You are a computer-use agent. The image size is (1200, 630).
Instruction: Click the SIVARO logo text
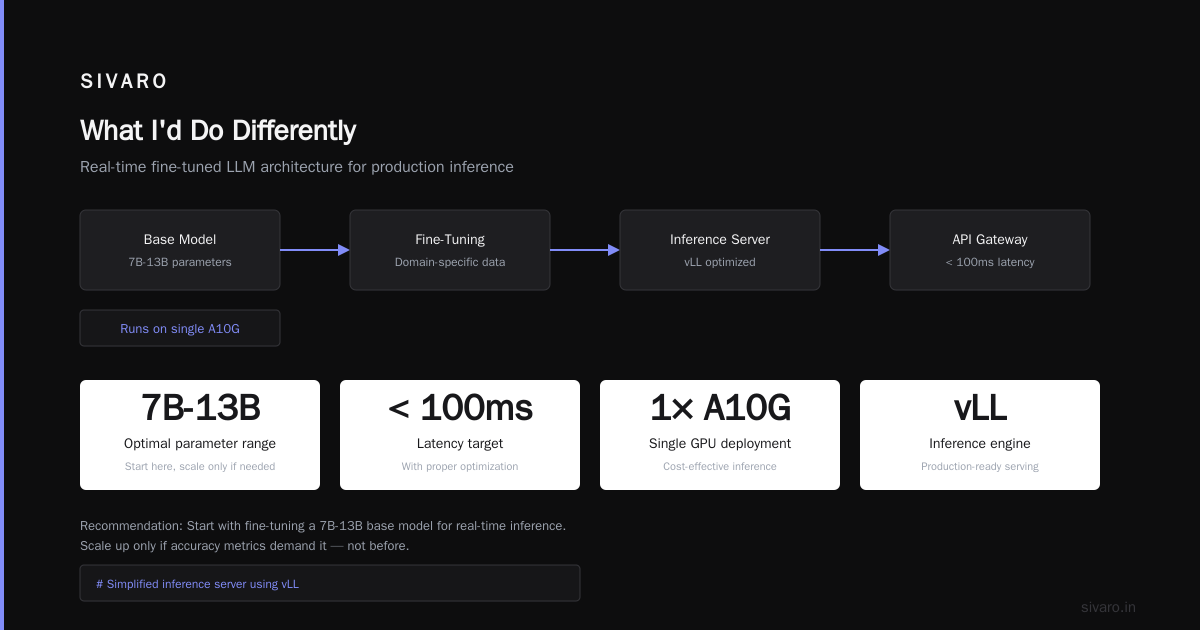(x=124, y=82)
